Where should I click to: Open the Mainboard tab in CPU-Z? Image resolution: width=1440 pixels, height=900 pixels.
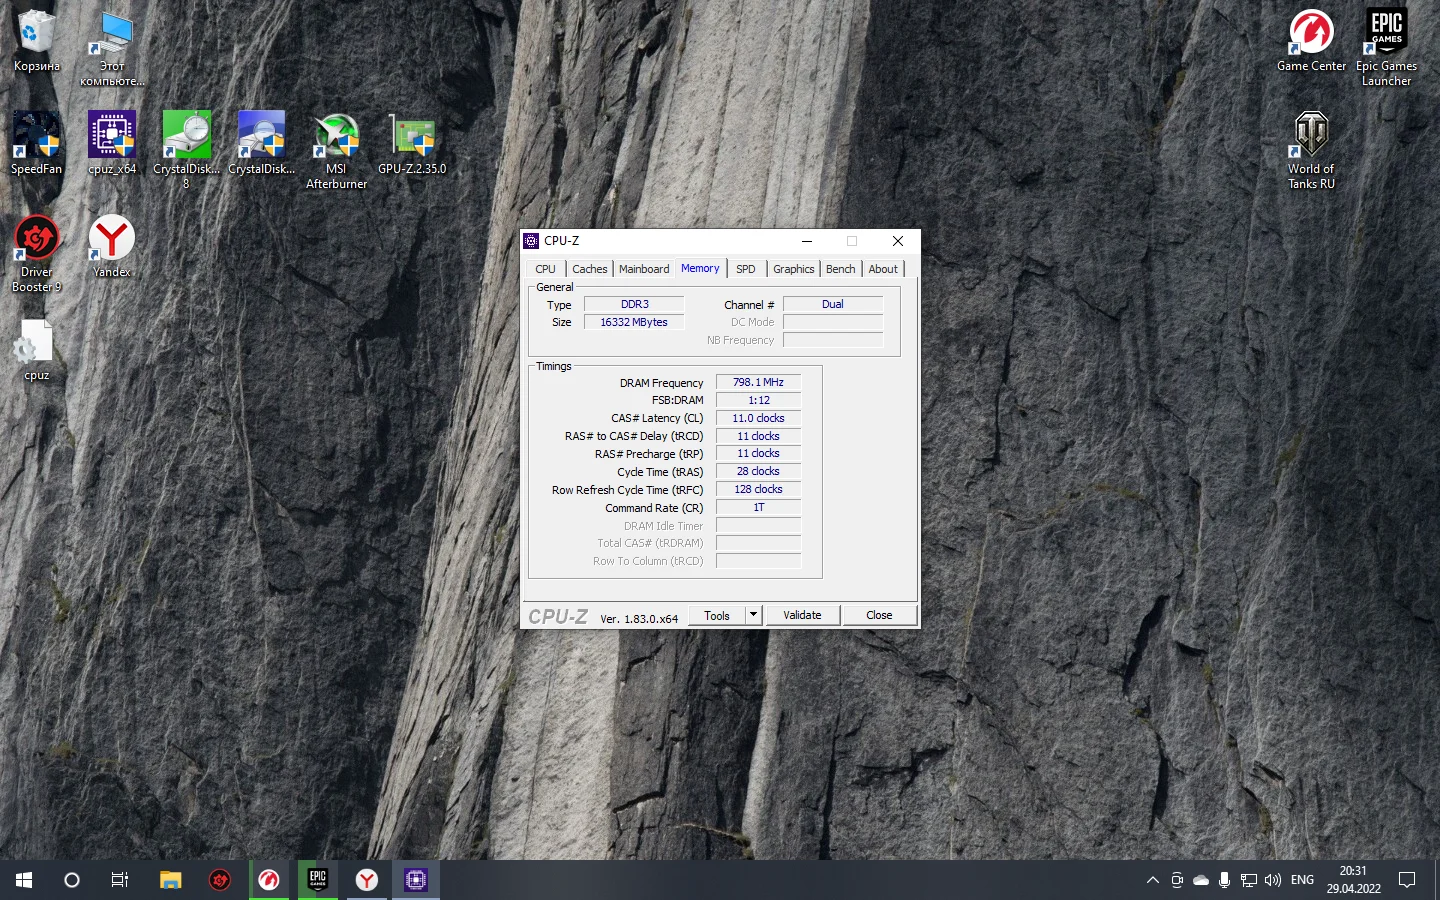pyautogui.click(x=644, y=269)
